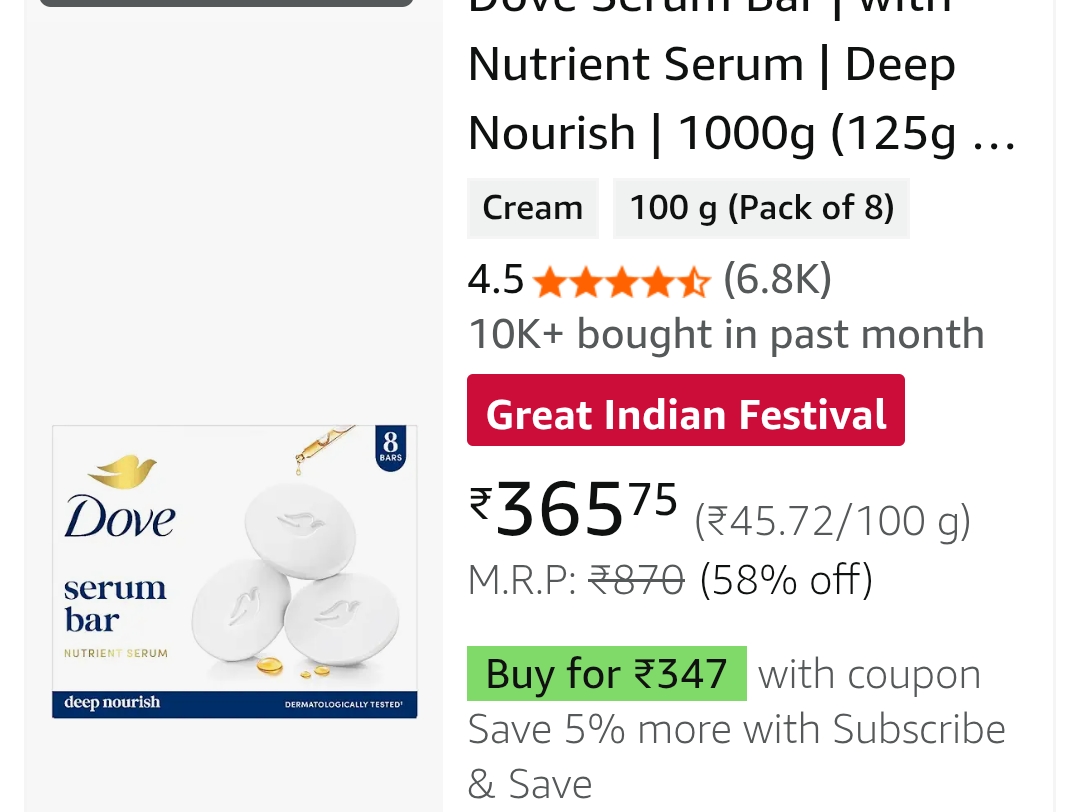Click the orange star rating icons

[x=621, y=283]
